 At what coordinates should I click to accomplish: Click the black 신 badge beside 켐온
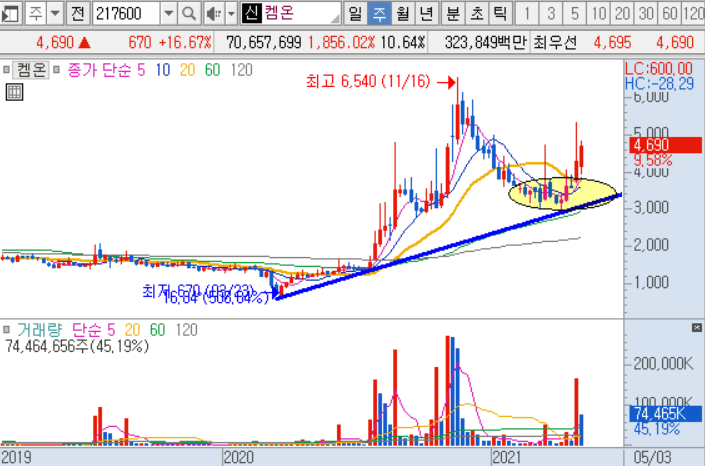tap(251, 13)
